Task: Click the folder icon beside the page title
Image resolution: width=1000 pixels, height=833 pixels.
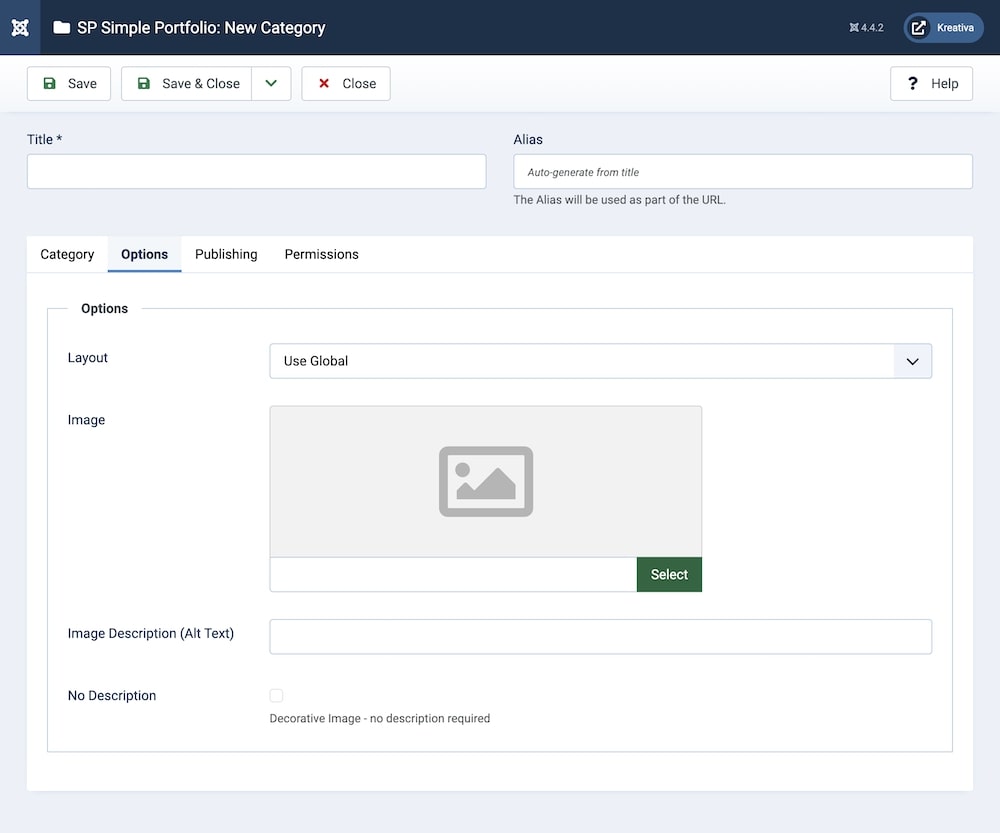Action: tap(62, 28)
